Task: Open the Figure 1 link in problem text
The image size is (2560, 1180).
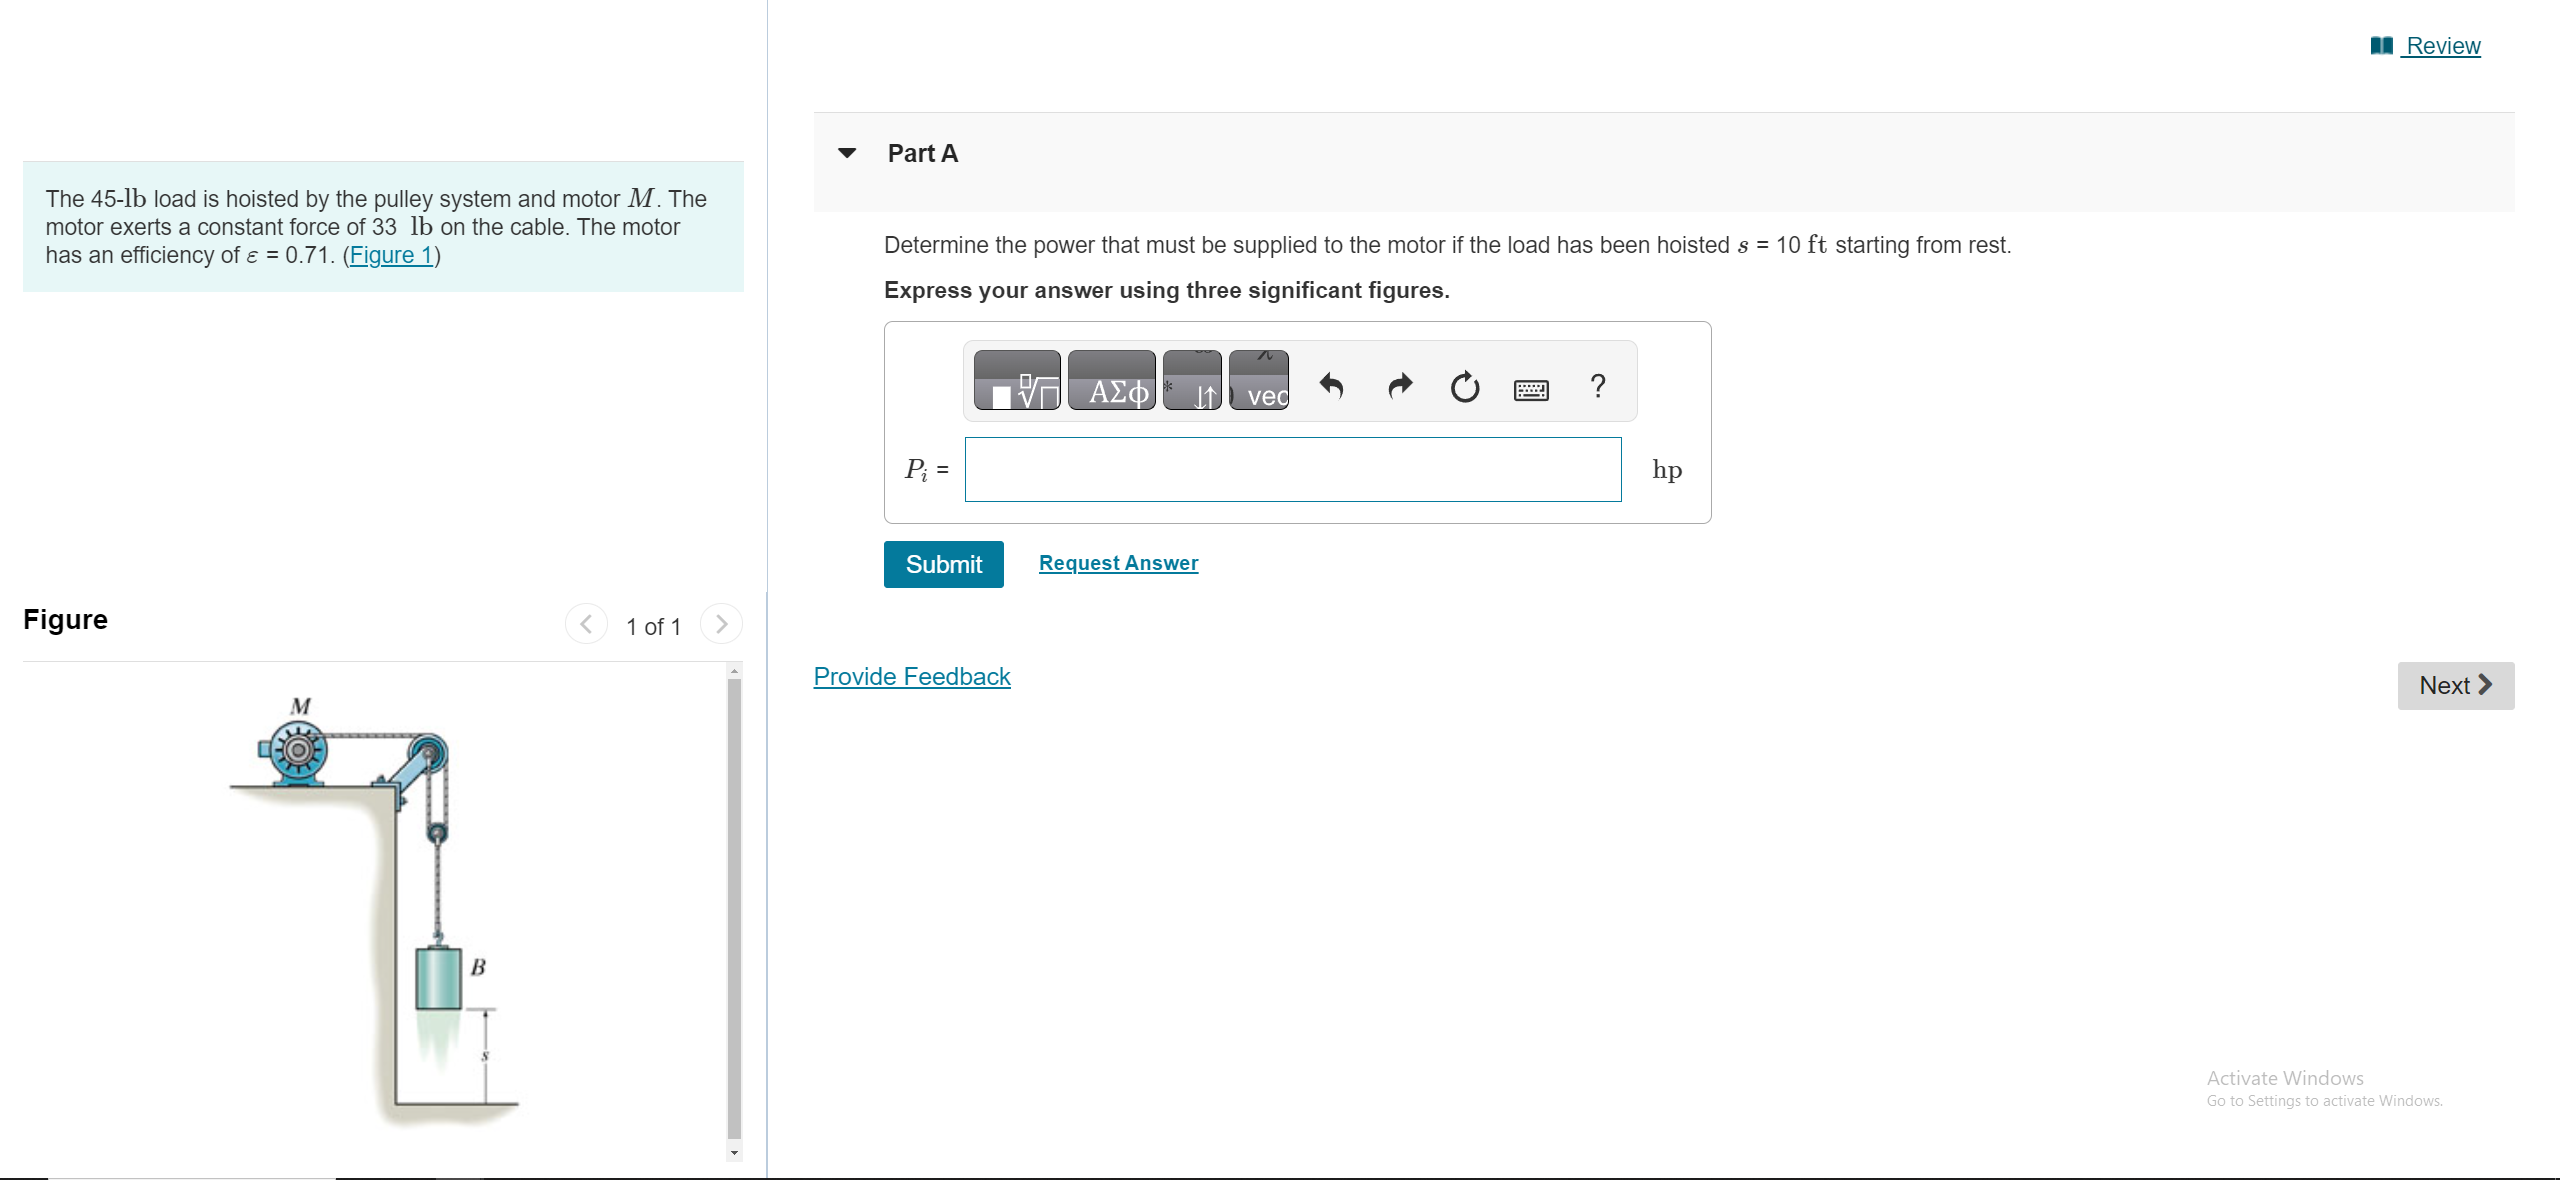Action: pyautogui.click(x=391, y=255)
